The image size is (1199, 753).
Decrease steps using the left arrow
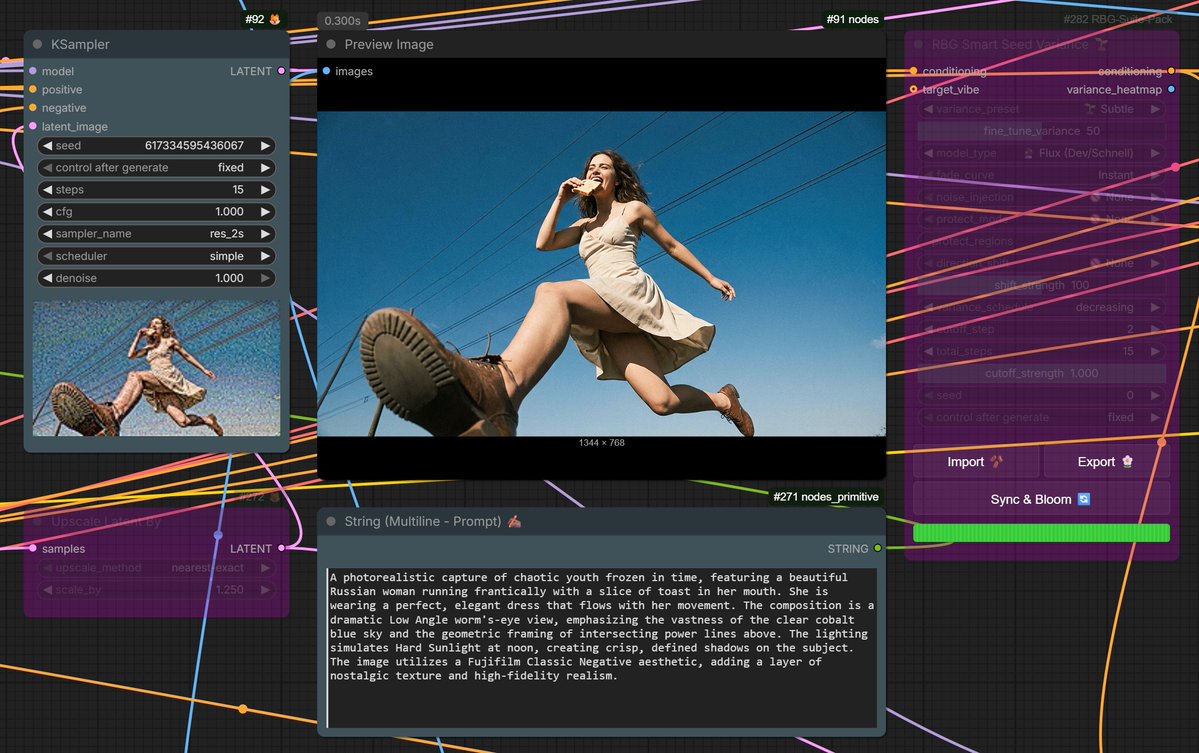coord(47,190)
